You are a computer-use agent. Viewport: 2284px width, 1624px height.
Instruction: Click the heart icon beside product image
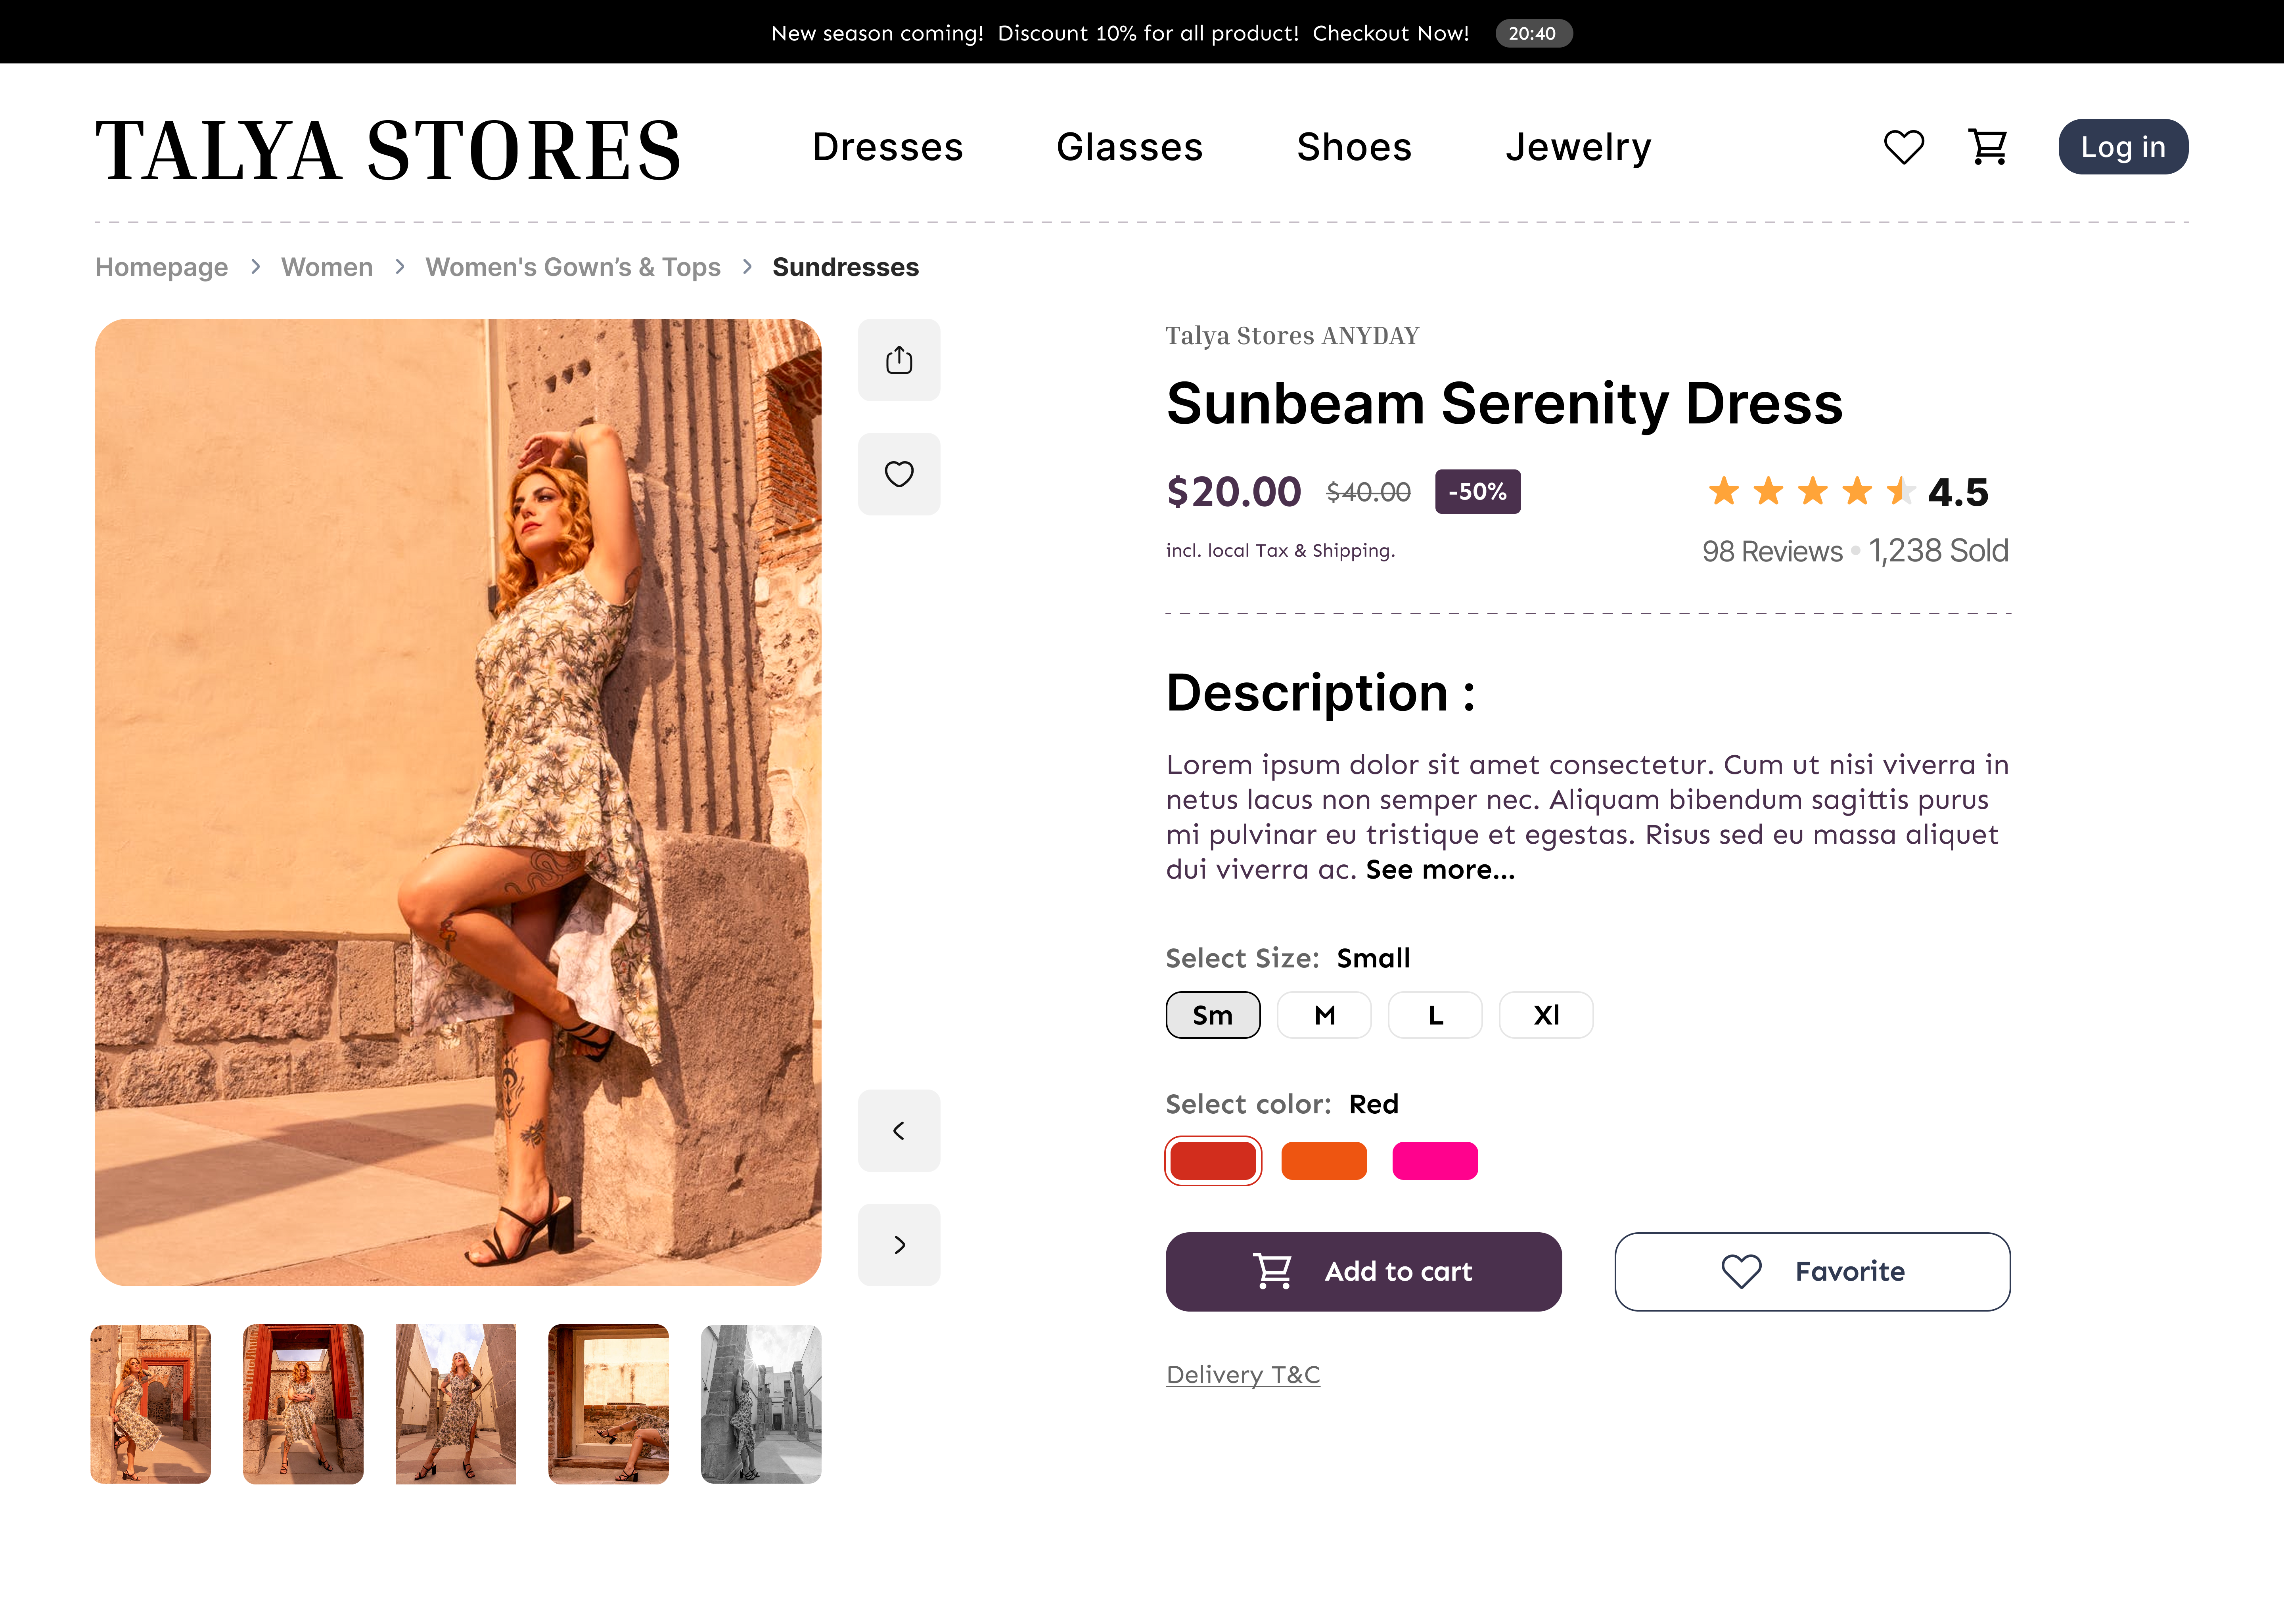898,474
